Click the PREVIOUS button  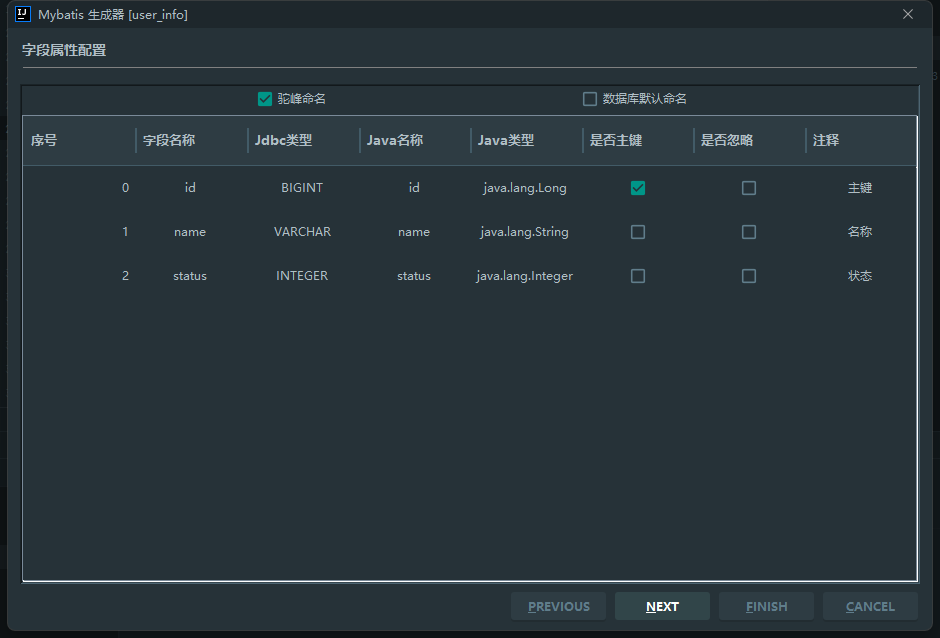click(558, 606)
